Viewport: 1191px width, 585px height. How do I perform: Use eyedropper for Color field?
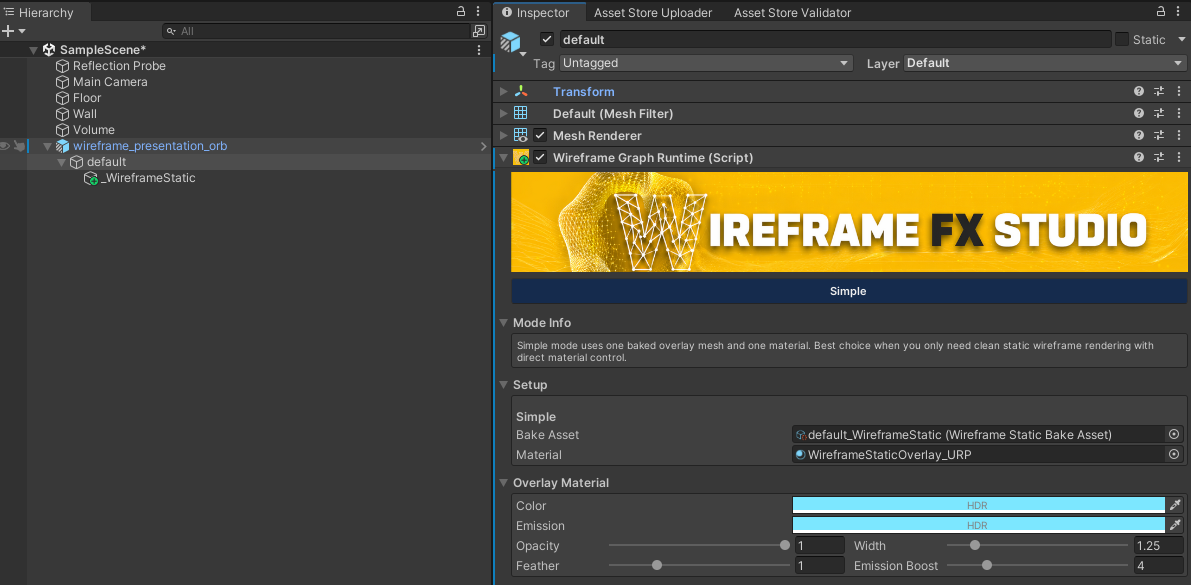(x=1175, y=505)
